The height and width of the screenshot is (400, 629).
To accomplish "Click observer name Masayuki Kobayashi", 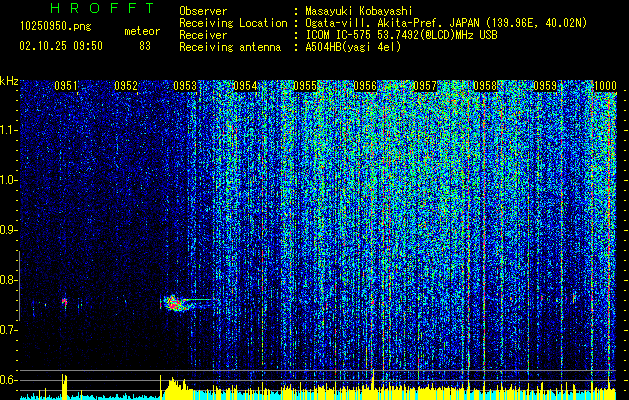I will (359, 11).
